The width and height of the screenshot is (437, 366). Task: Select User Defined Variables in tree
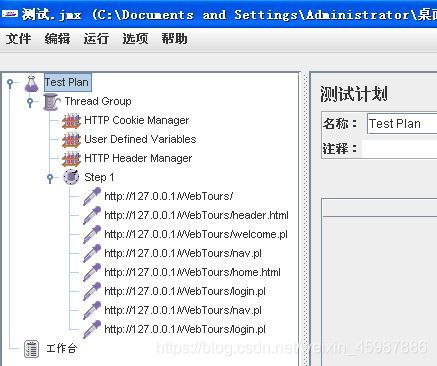point(140,139)
